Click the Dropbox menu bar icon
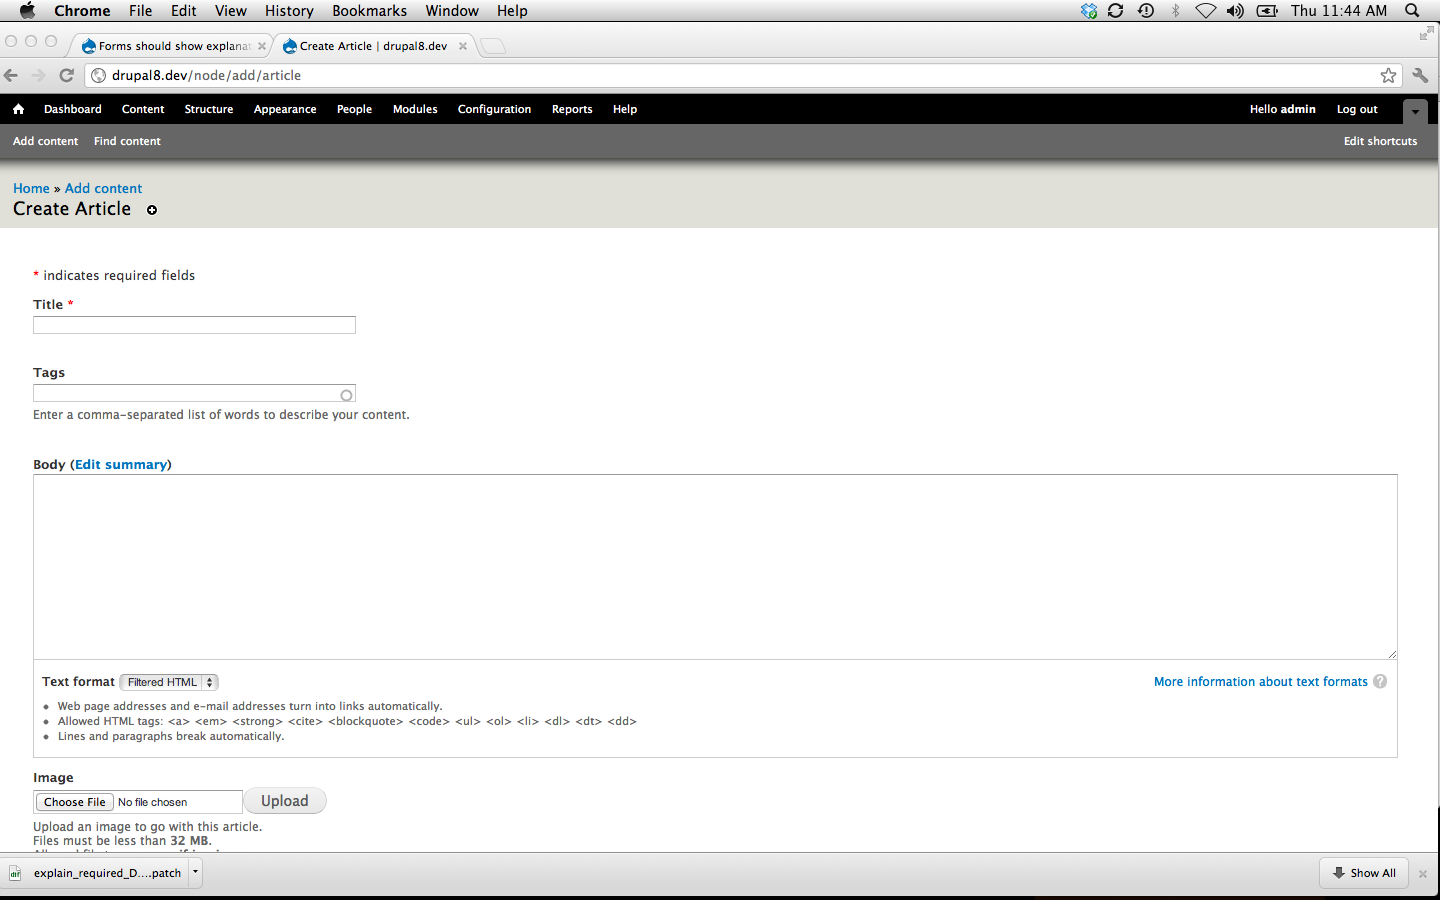Viewport: 1440px width, 900px height. [1088, 11]
